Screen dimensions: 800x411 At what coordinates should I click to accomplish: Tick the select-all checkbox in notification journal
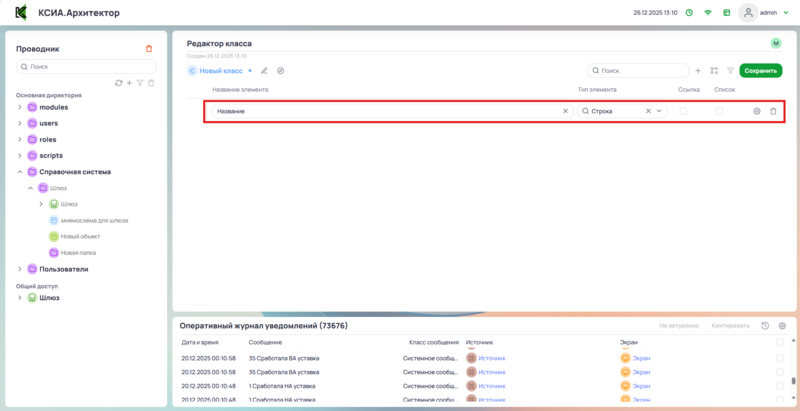click(x=780, y=342)
